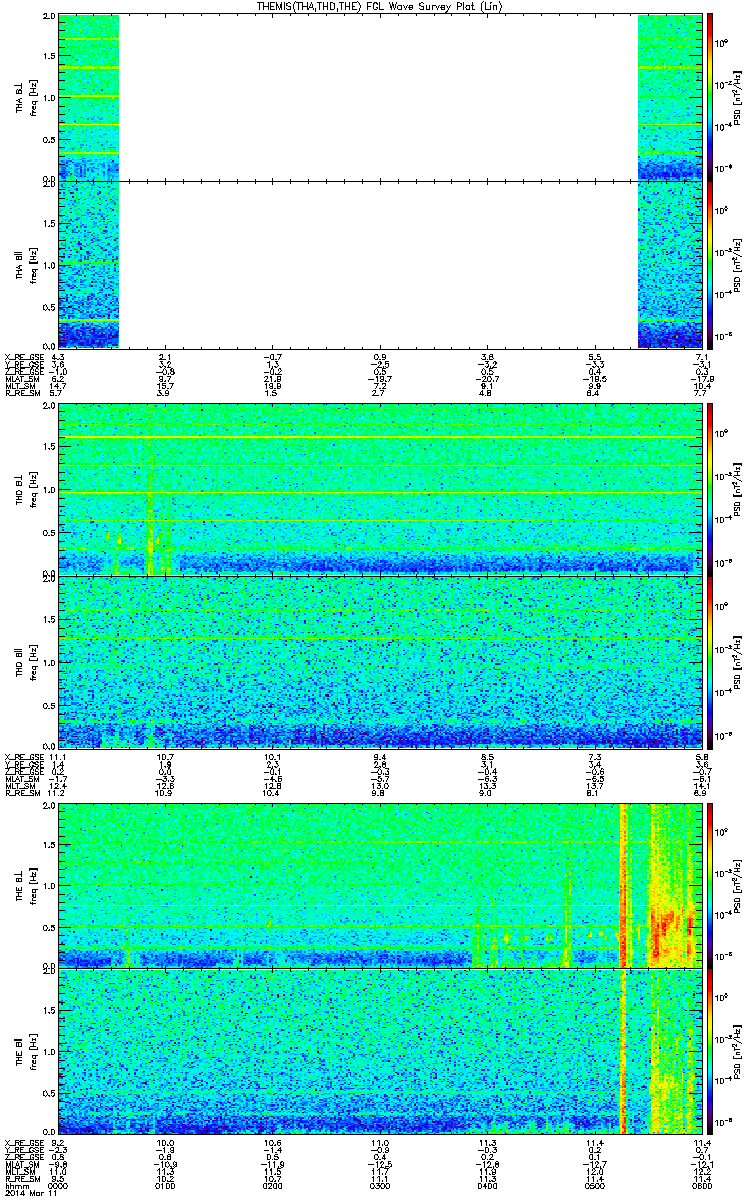Click the "2014 Mar 11" date label
Screen dimensions: 750x1200
tap(30, 1194)
